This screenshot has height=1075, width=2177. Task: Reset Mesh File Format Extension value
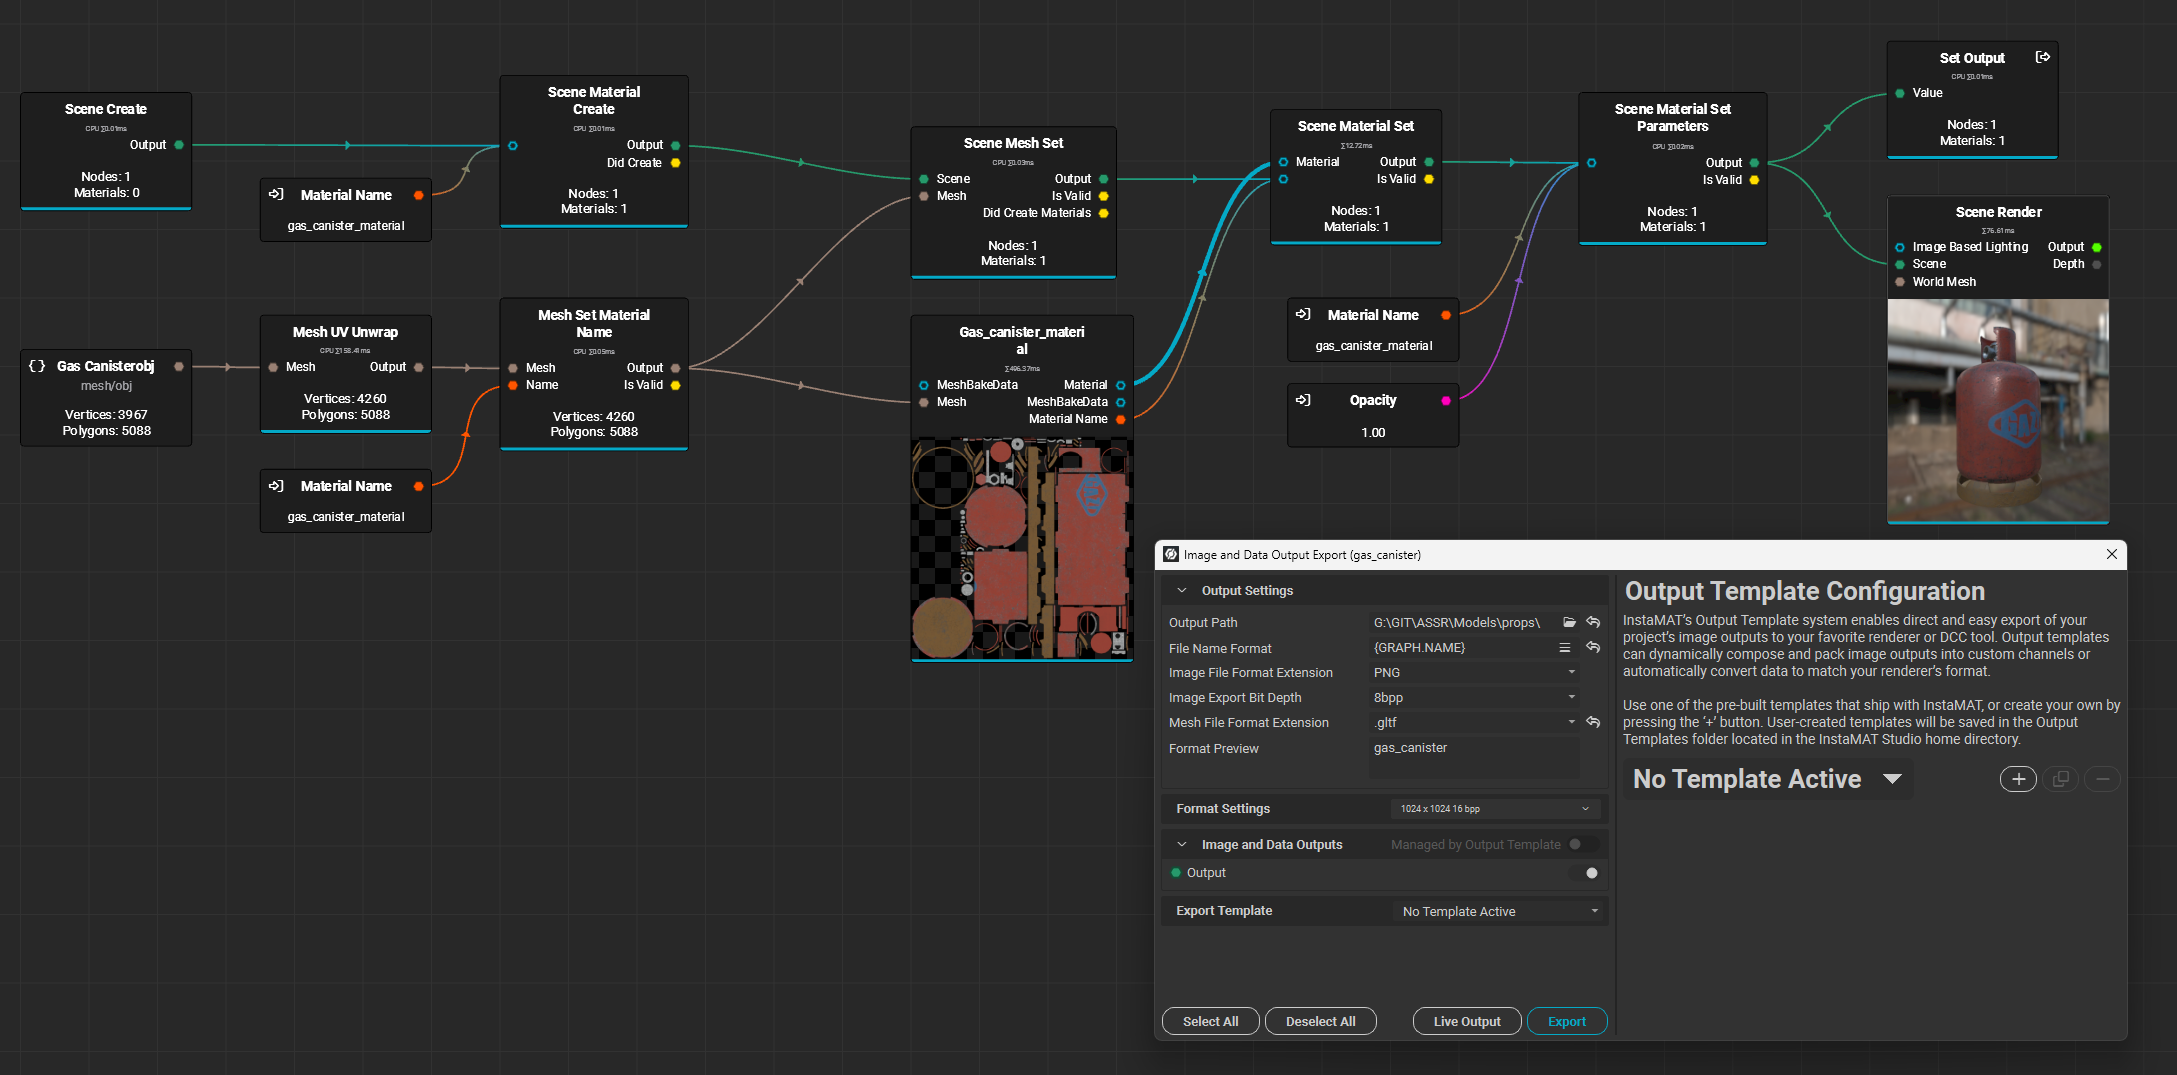point(1593,722)
